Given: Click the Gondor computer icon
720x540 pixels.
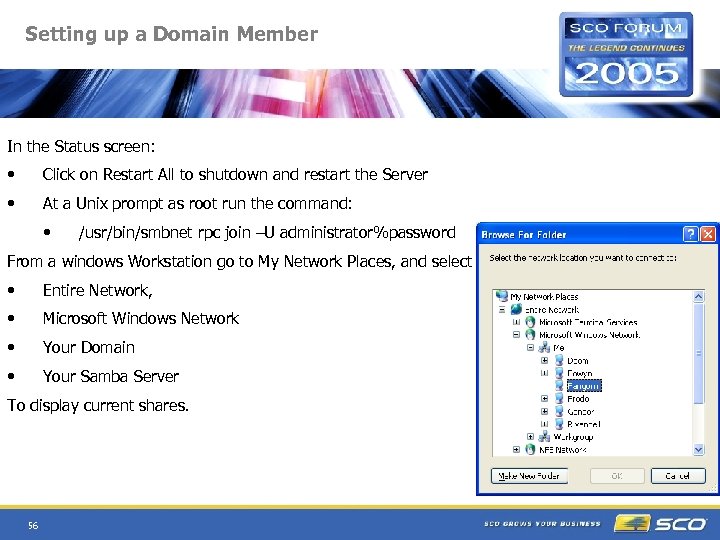Looking at the screenshot, I should pos(559,411).
